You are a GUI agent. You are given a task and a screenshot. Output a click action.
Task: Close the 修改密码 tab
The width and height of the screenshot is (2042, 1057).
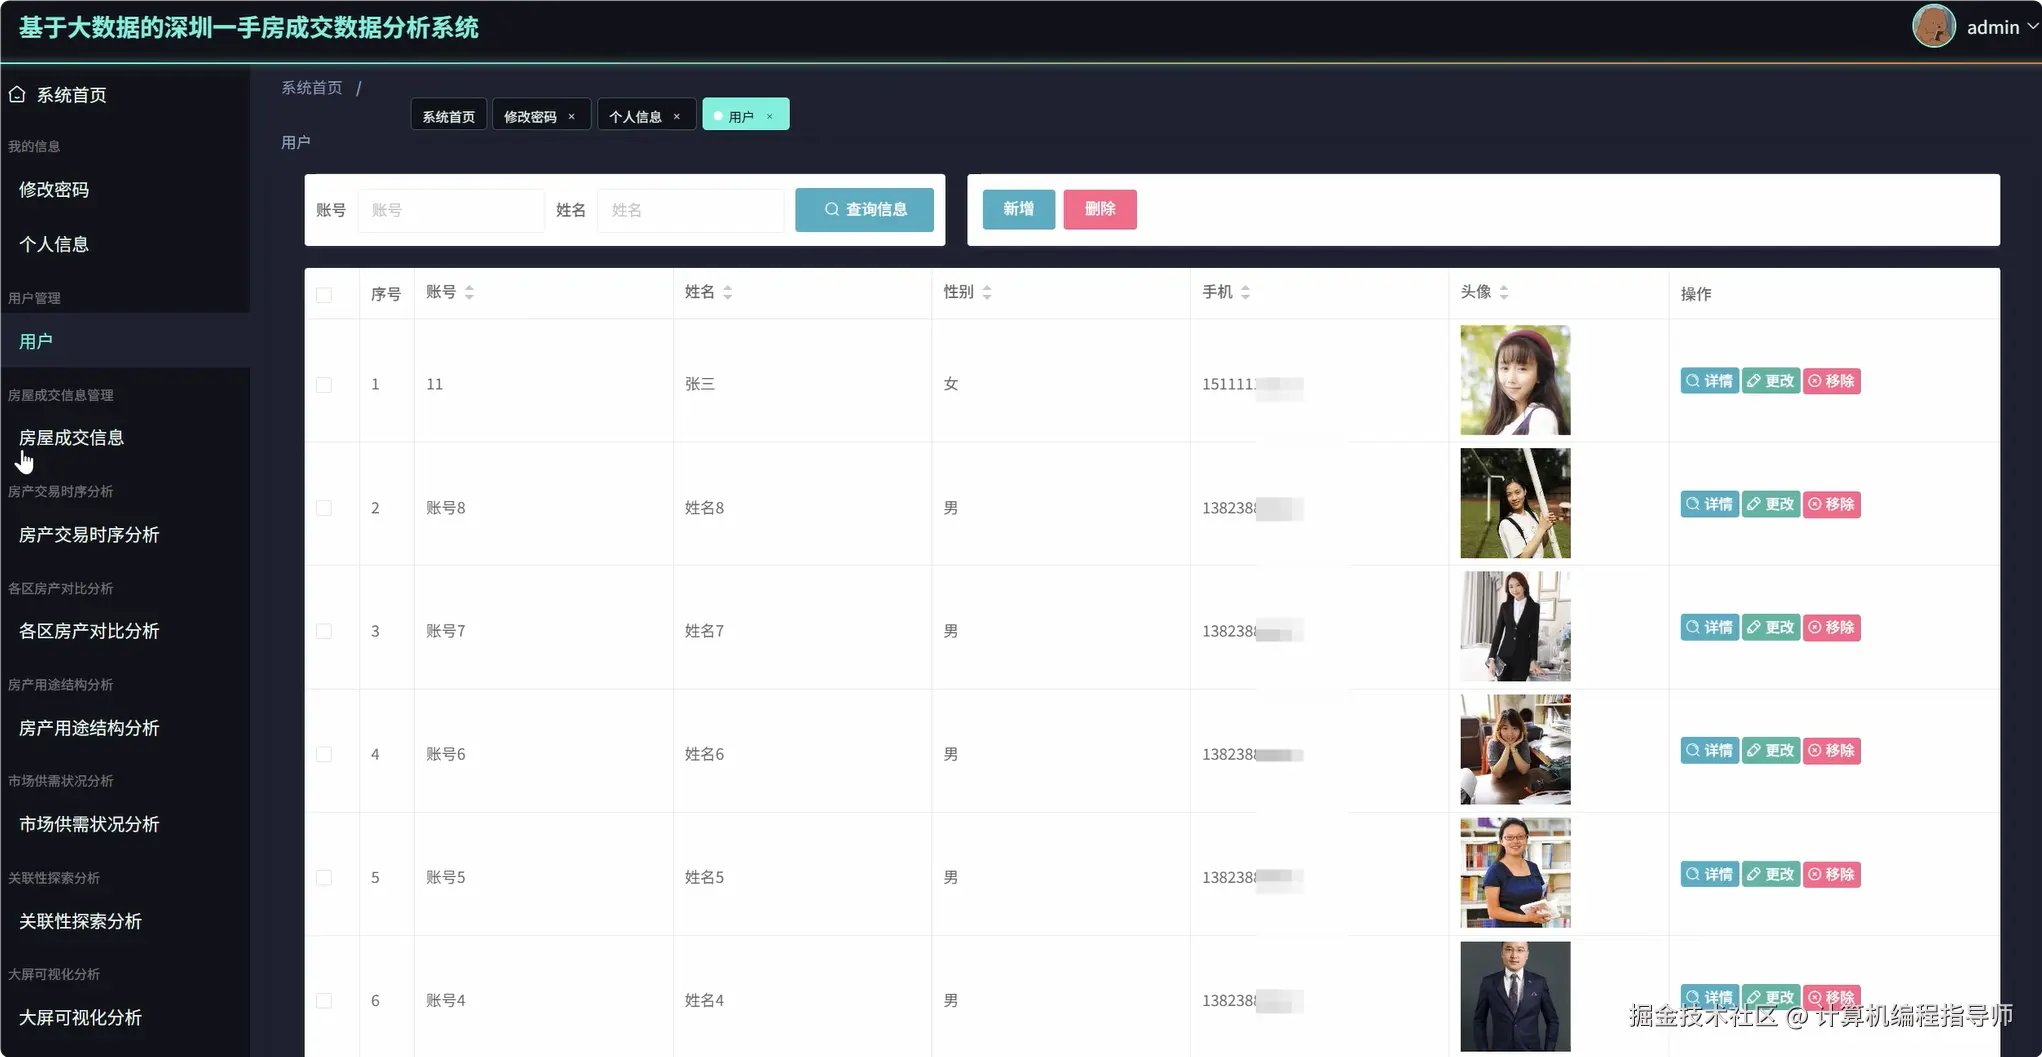(x=572, y=117)
